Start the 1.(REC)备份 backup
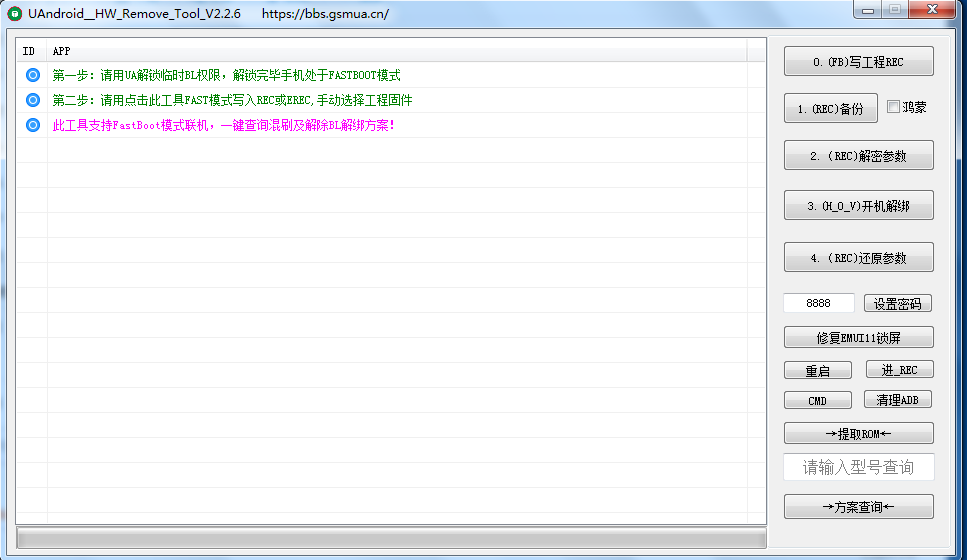This screenshot has height=560, width=967. coord(830,108)
